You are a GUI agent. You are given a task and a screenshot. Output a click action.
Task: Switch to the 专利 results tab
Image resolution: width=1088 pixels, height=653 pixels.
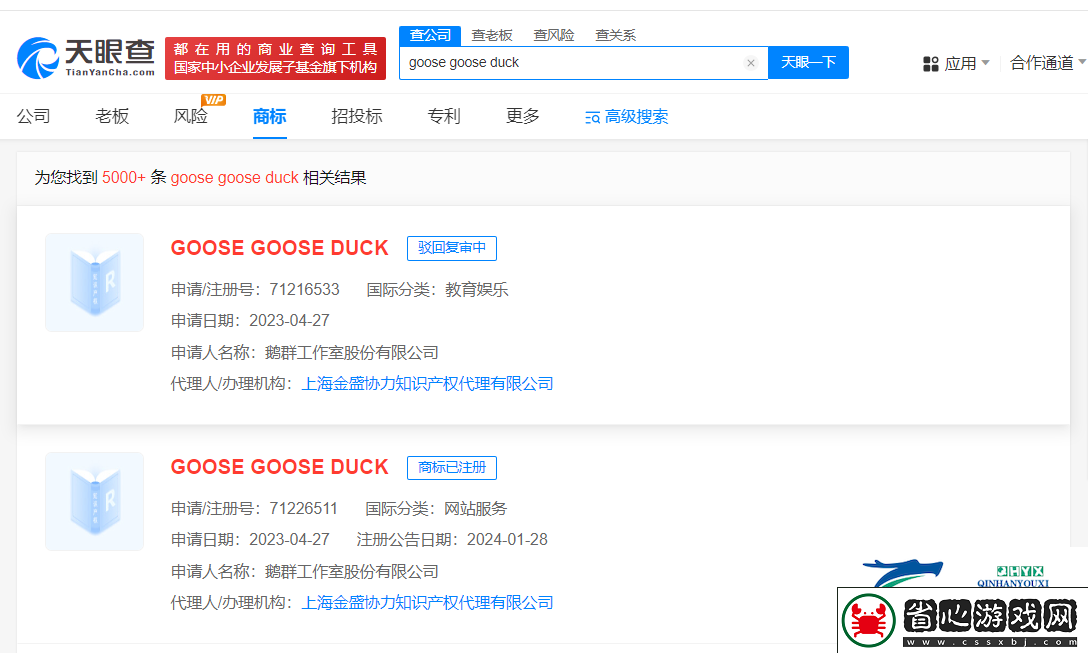[444, 116]
